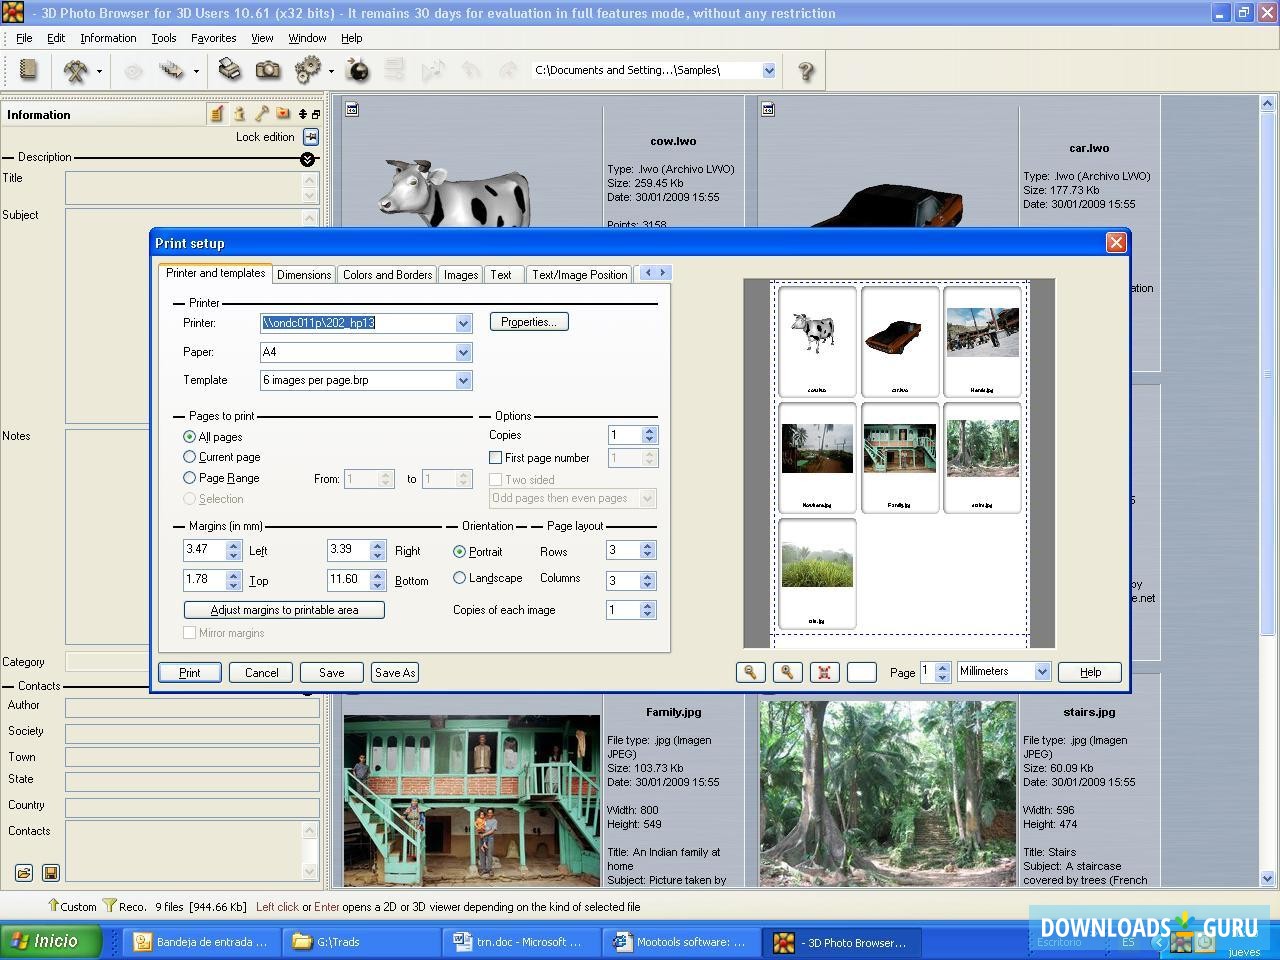The width and height of the screenshot is (1280, 960).
Task: Switch to the Colors and Borders tab
Action: (x=387, y=274)
